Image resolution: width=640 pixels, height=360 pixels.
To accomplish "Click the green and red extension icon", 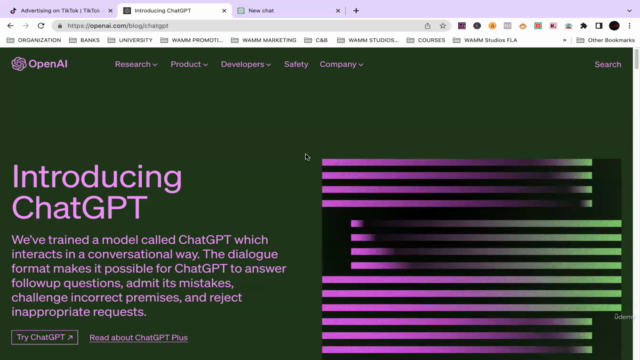I will [x=538, y=26].
